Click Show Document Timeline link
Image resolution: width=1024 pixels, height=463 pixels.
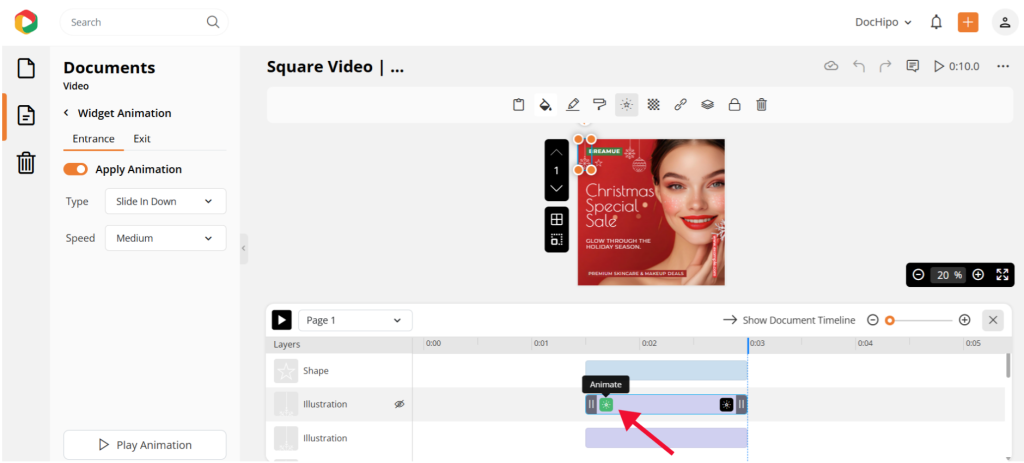tap(789, 320)
